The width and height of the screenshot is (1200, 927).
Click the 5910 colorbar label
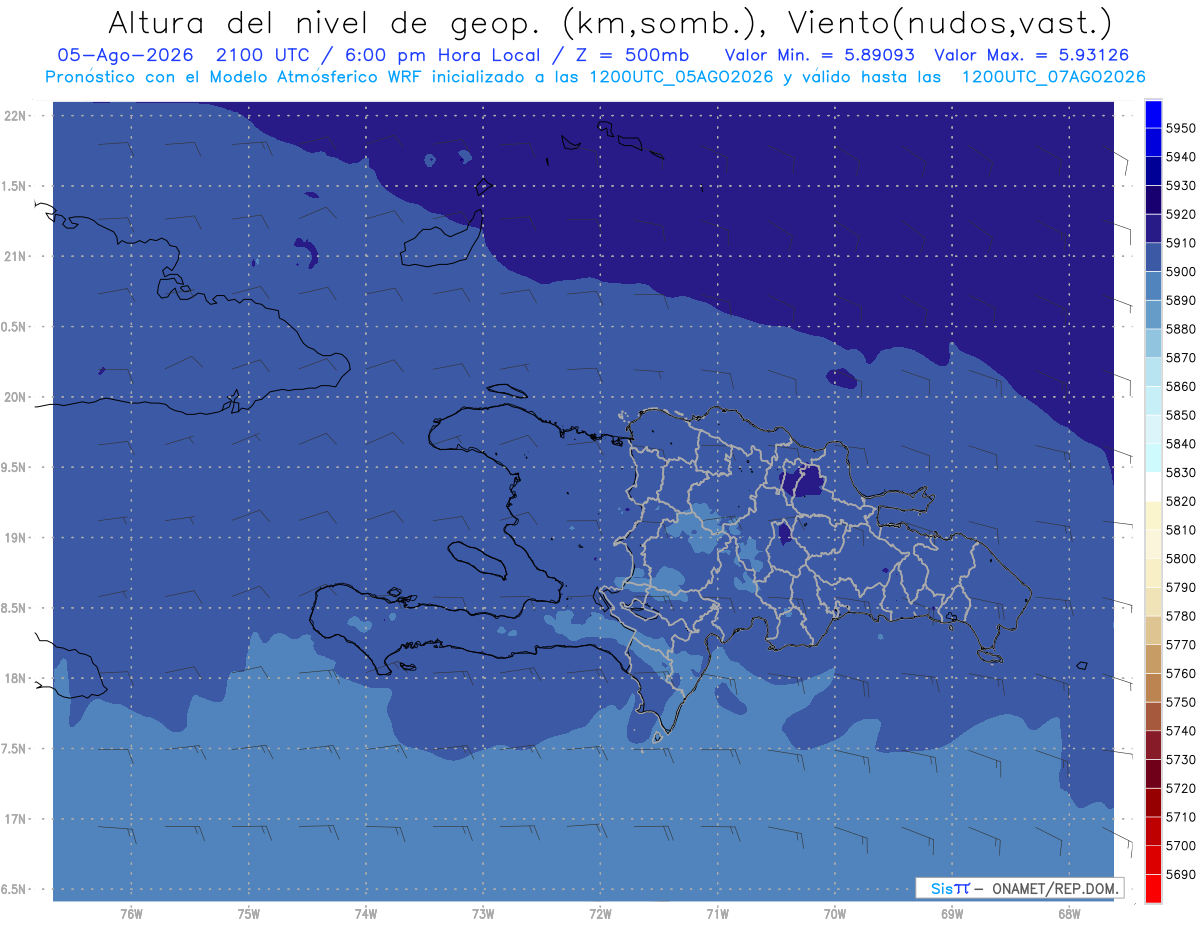point(1180,243)
